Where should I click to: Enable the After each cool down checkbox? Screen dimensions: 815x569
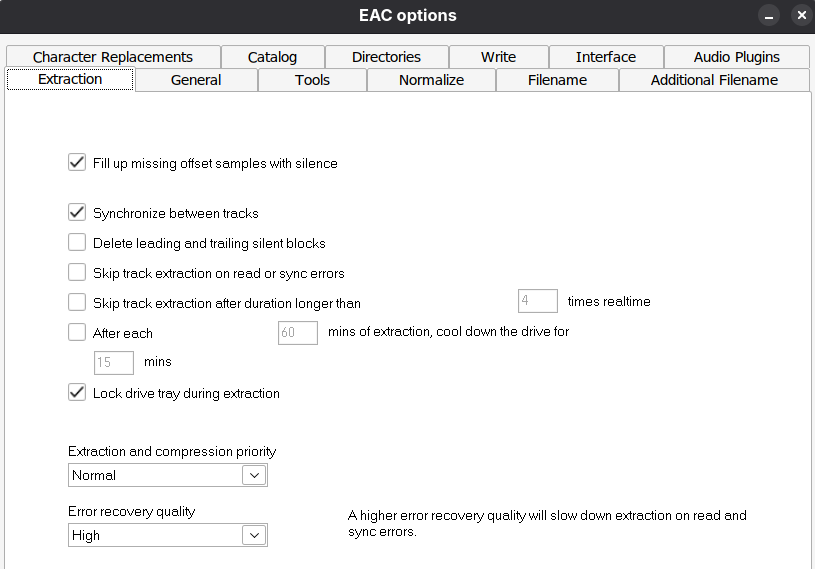(77, 332)
